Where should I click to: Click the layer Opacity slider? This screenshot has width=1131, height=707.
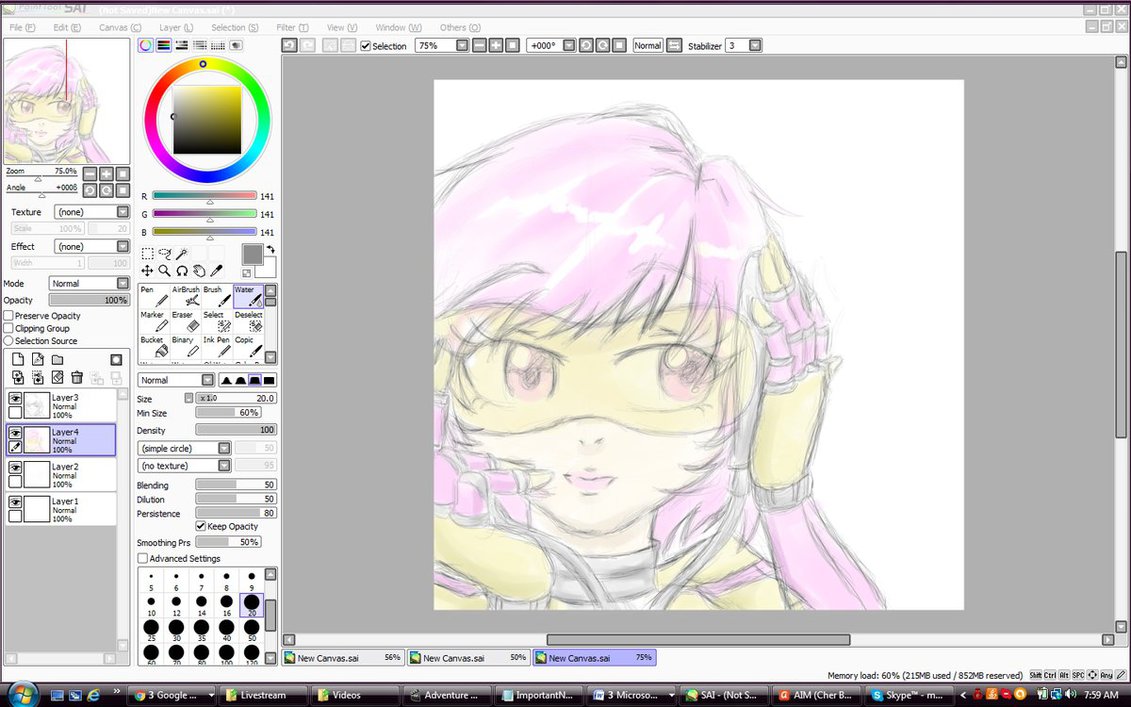88,300
